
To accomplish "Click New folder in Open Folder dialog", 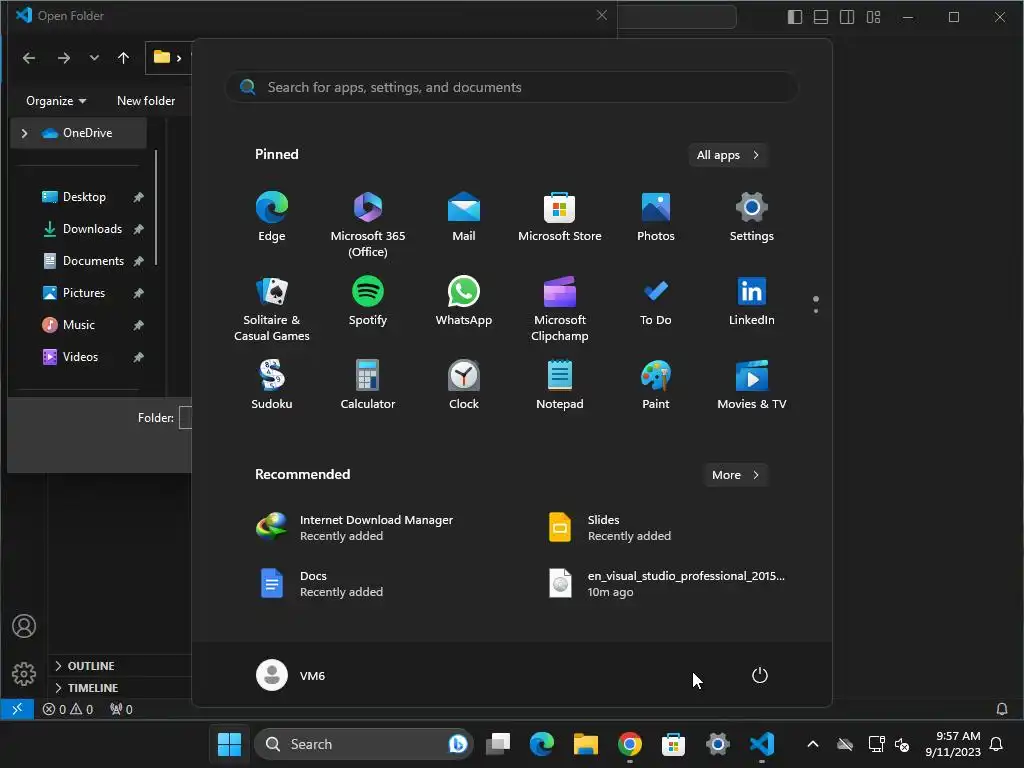I will [x=146, y=101].
